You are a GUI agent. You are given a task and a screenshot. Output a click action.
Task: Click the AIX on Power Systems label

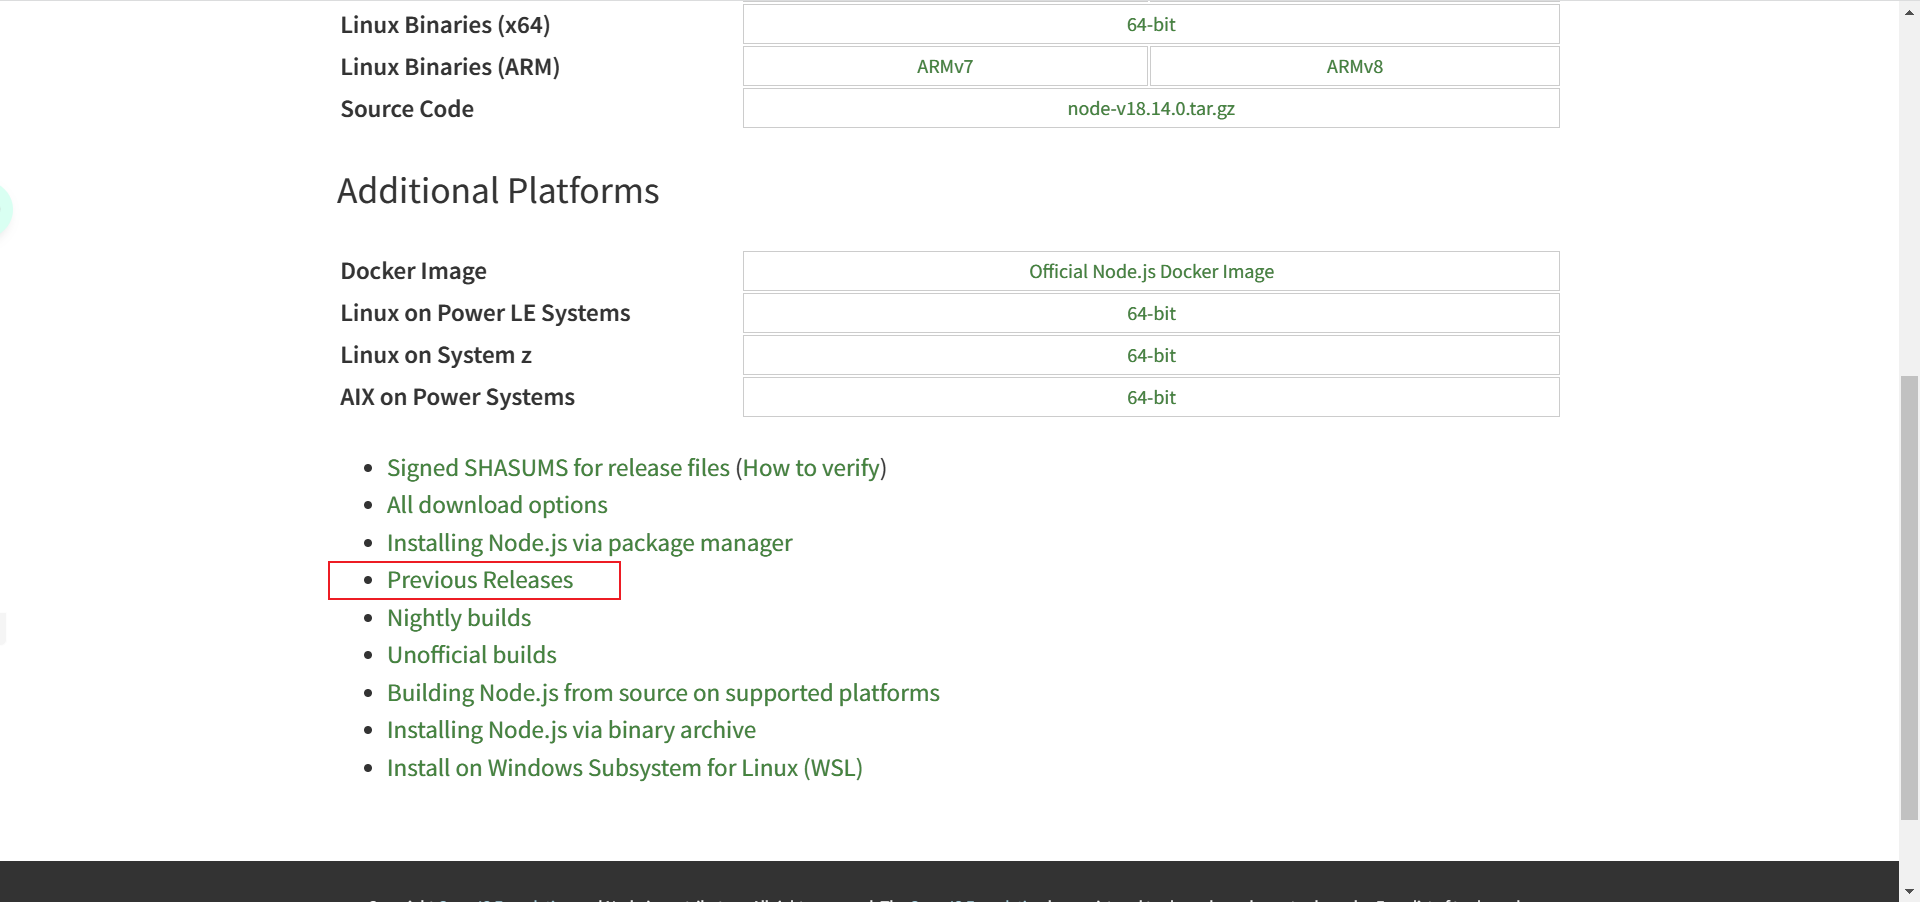tap(457, 398)
